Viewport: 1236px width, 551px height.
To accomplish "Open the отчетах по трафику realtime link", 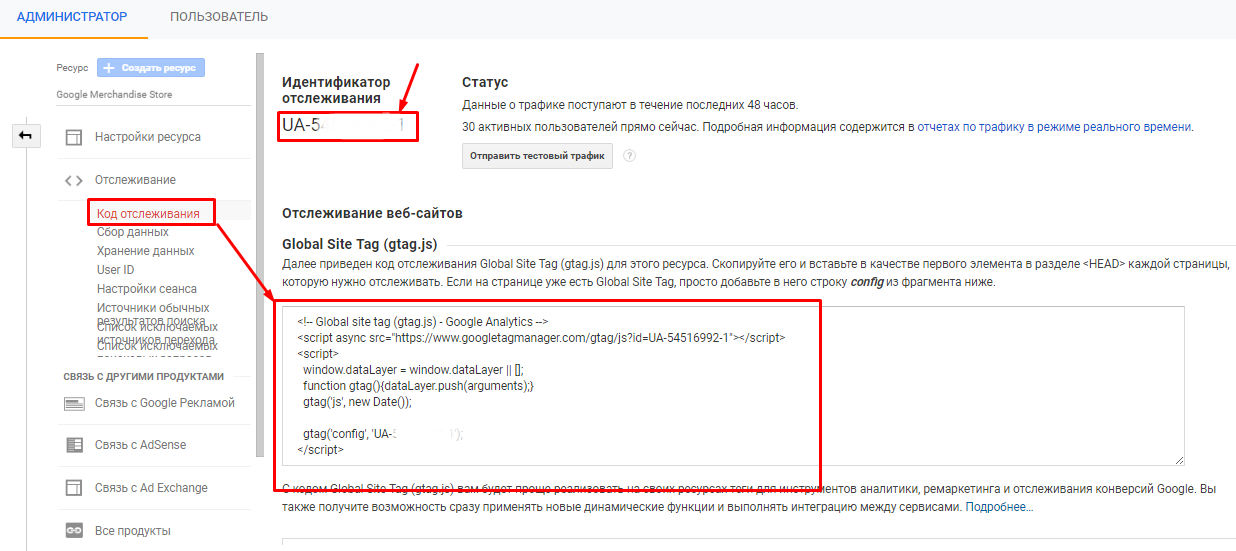I will 1054,127.
